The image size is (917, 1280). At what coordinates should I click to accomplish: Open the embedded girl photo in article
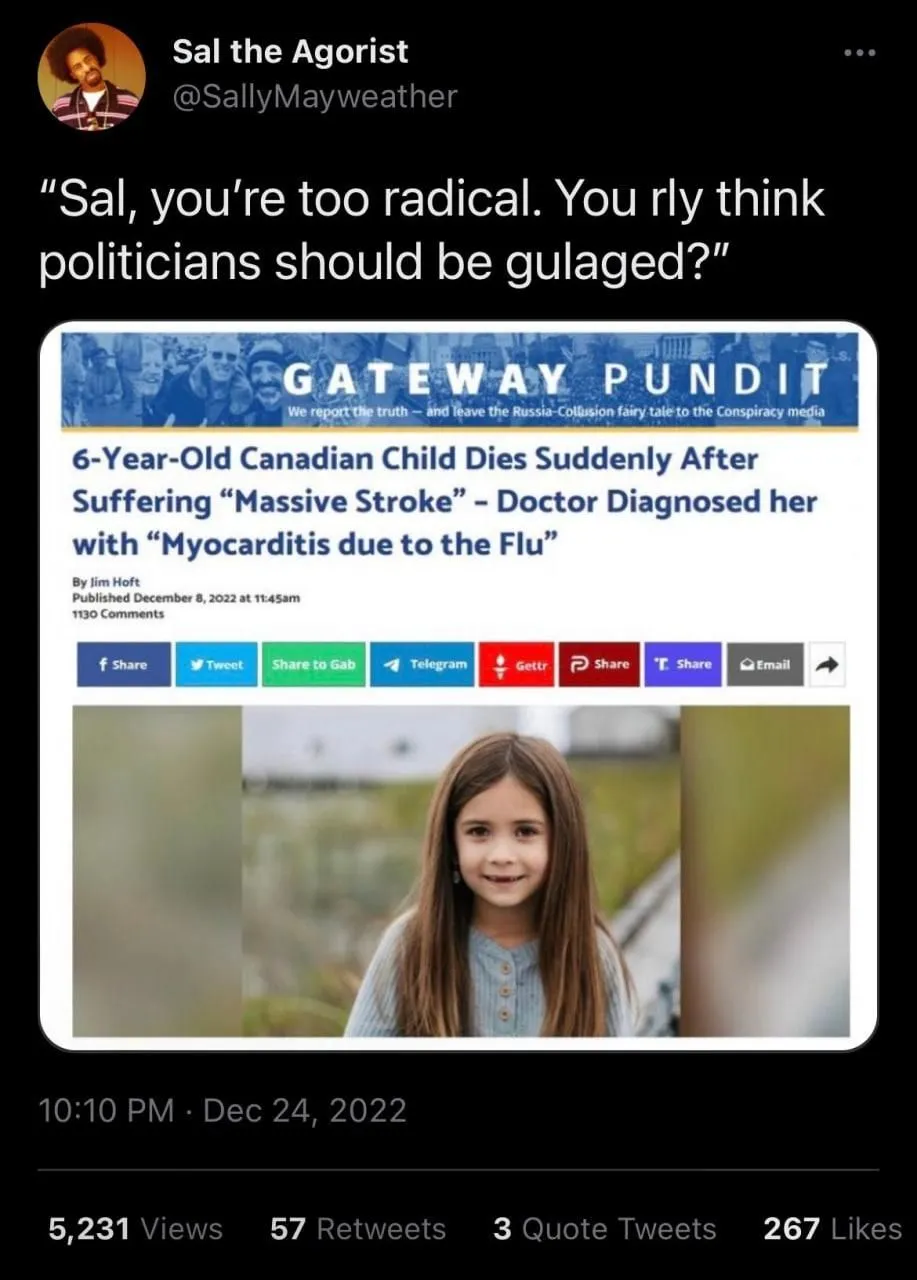461,870
